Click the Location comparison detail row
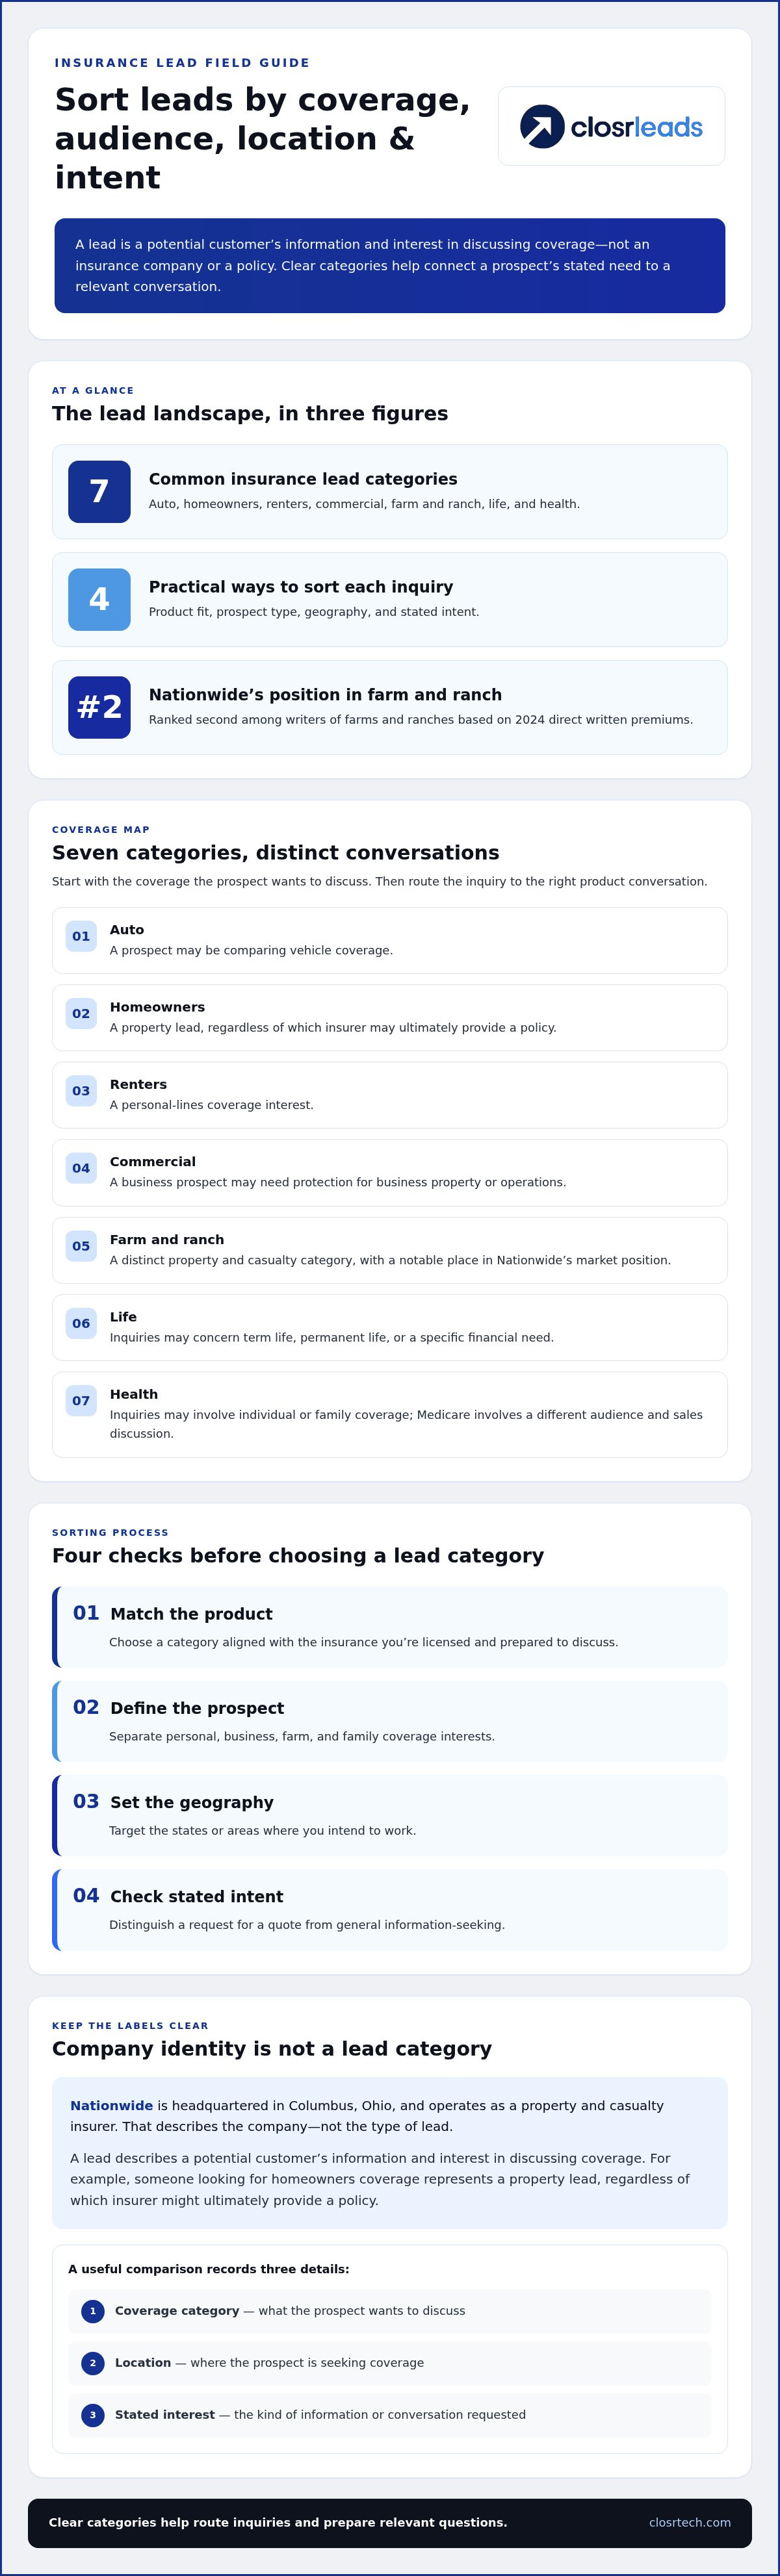Viewport: 780px width, 2576px height. pos(390,2363)
